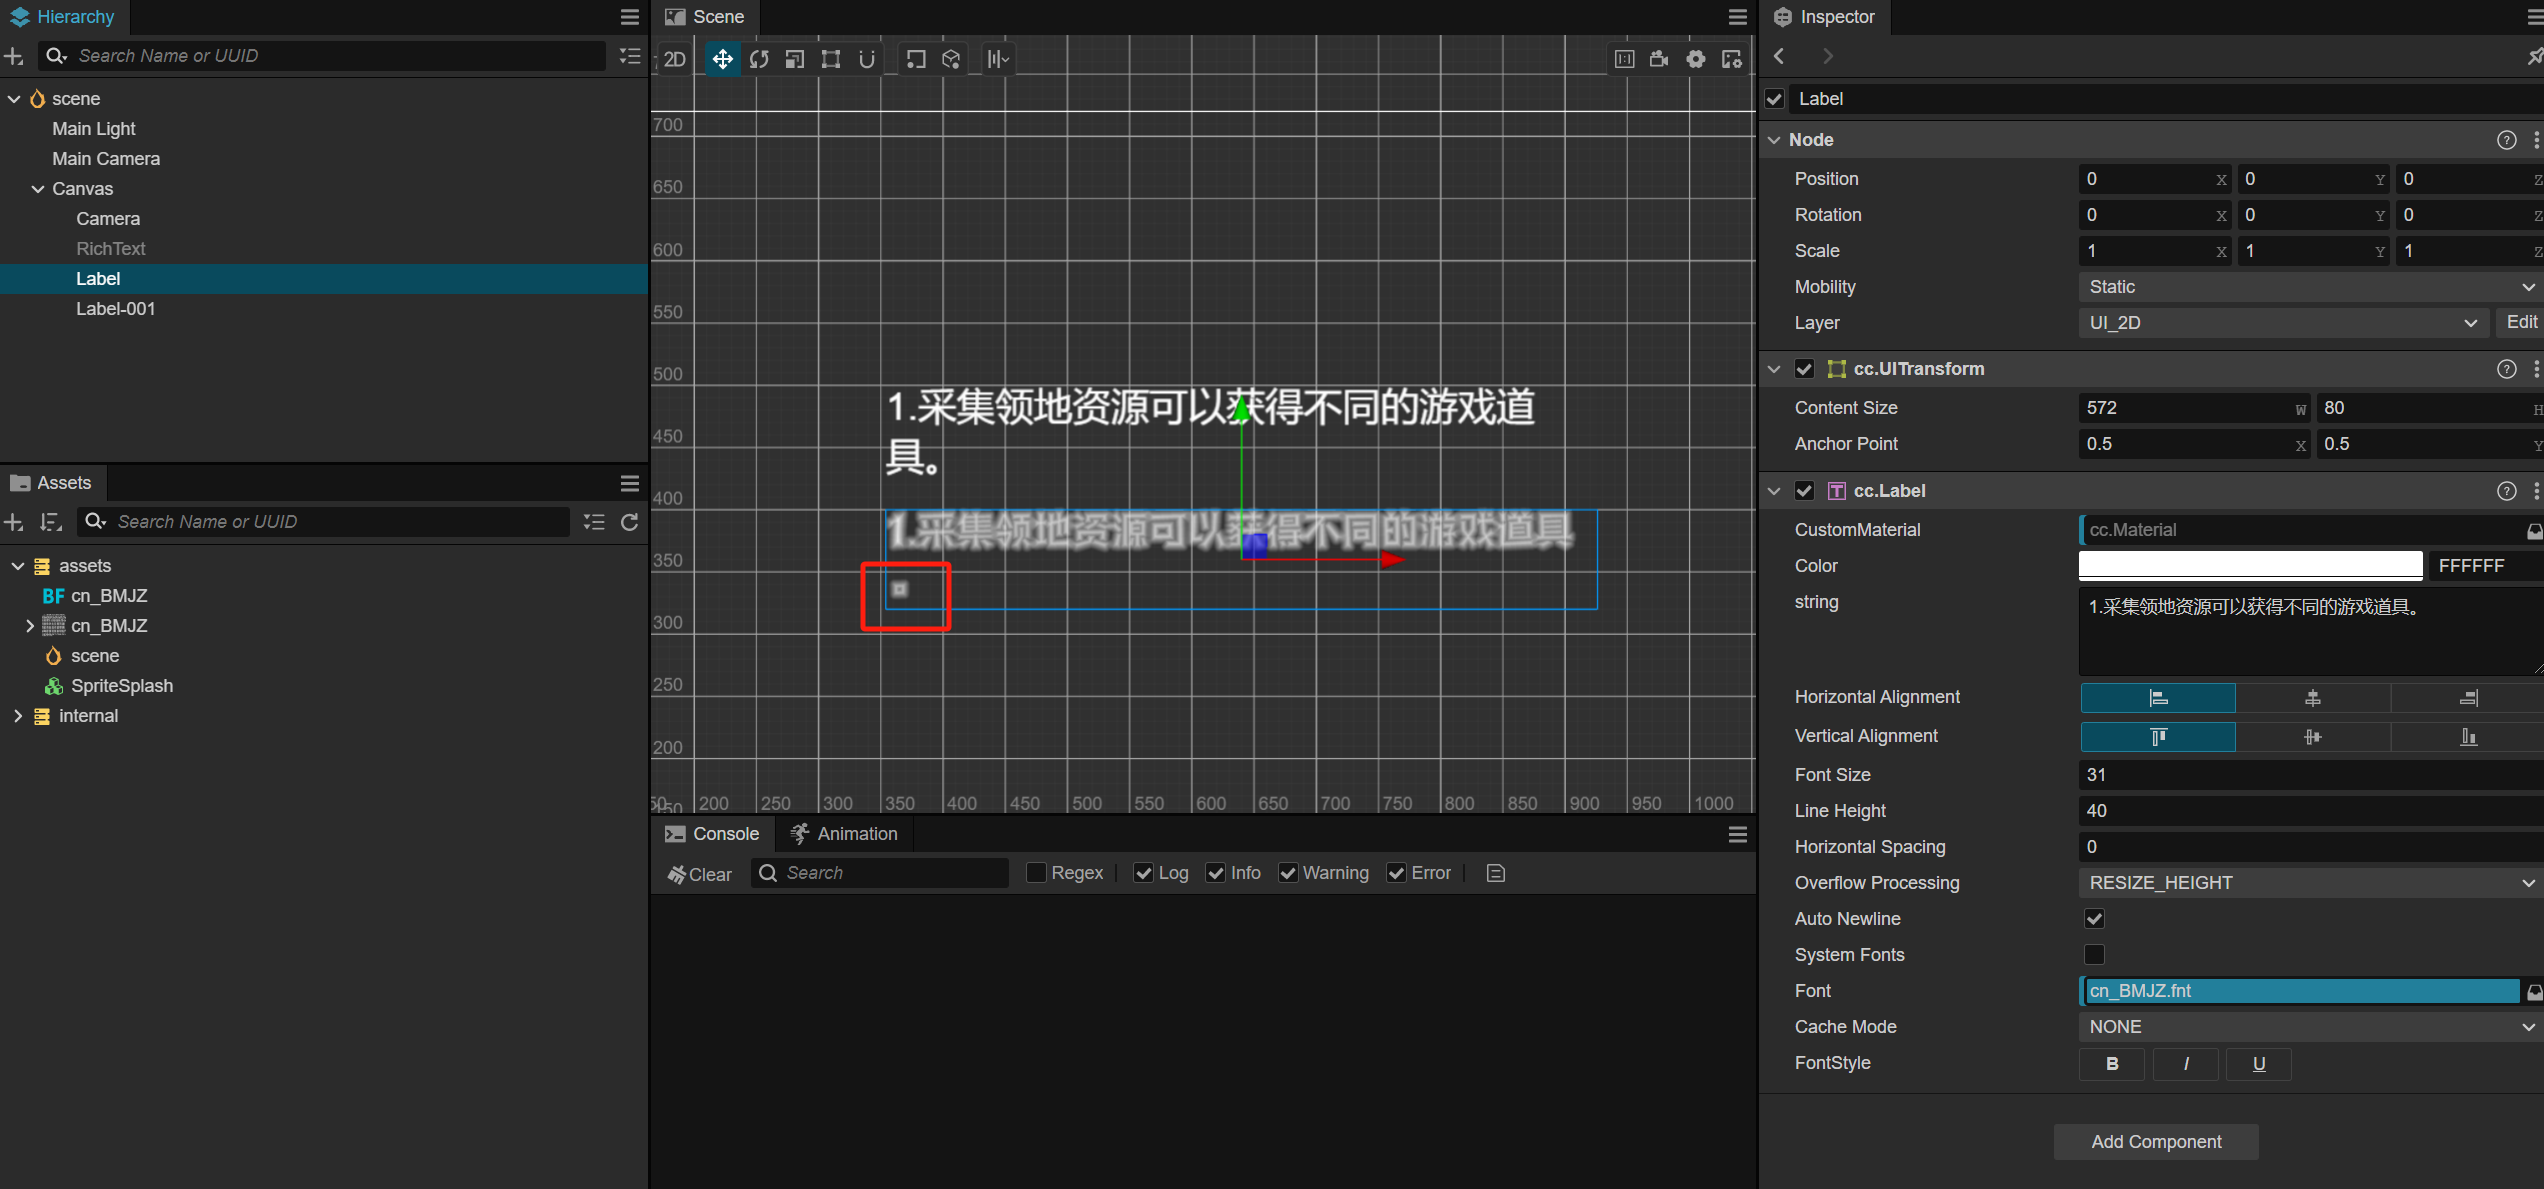Open the Mobility dropdown
This screenshot has height=1189, width=2544.
(2310, 287)
